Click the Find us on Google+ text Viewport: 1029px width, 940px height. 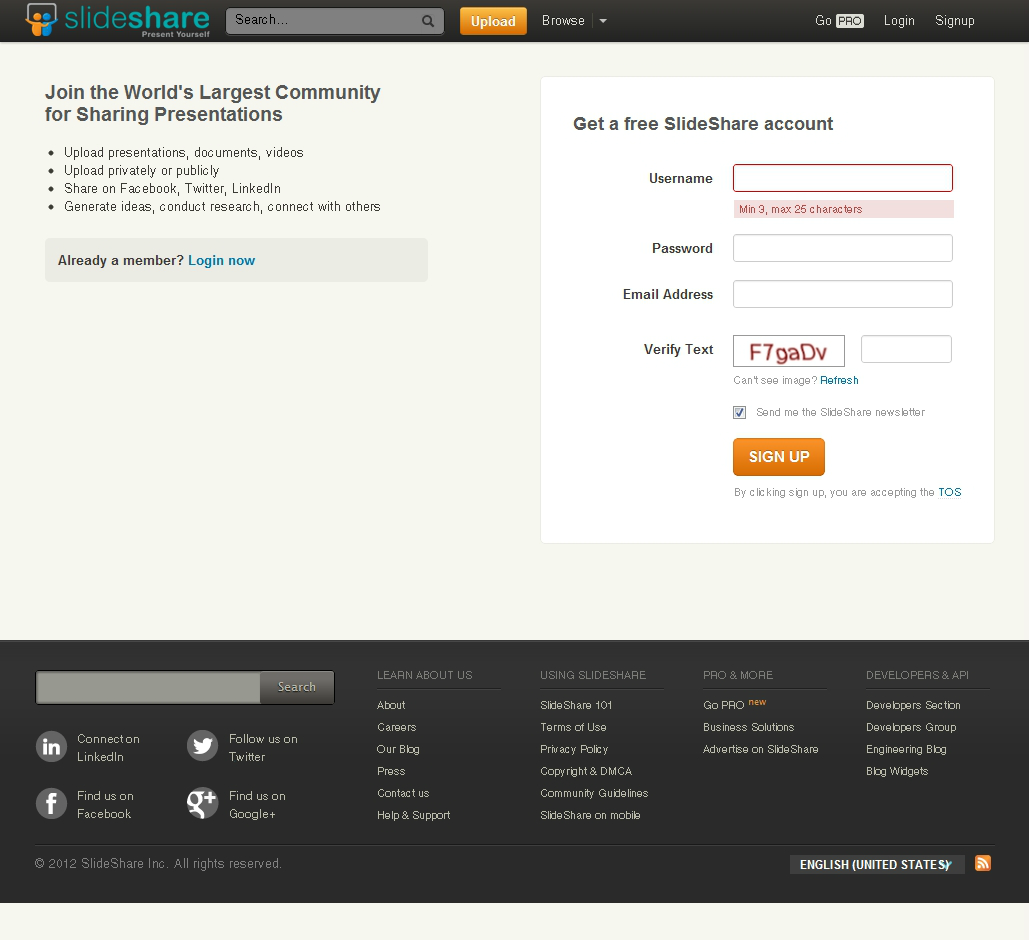coord(257,805)
